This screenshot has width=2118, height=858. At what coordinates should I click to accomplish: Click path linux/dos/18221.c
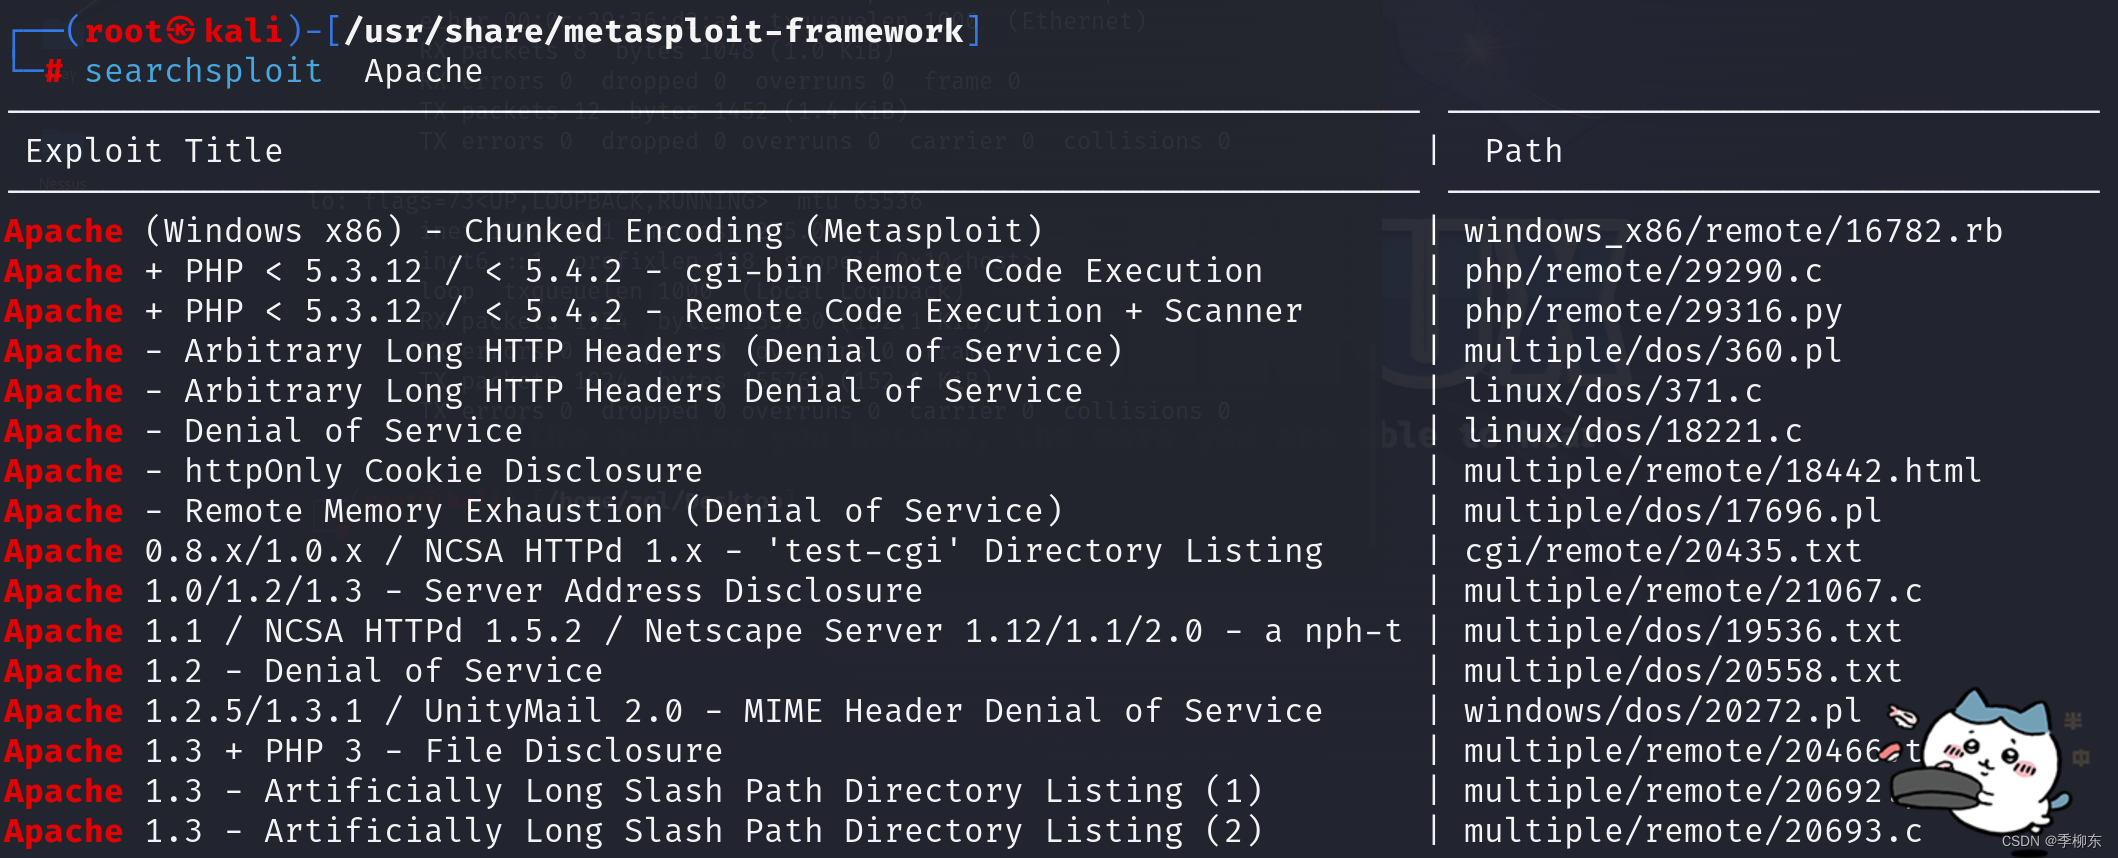(1634, 431)
